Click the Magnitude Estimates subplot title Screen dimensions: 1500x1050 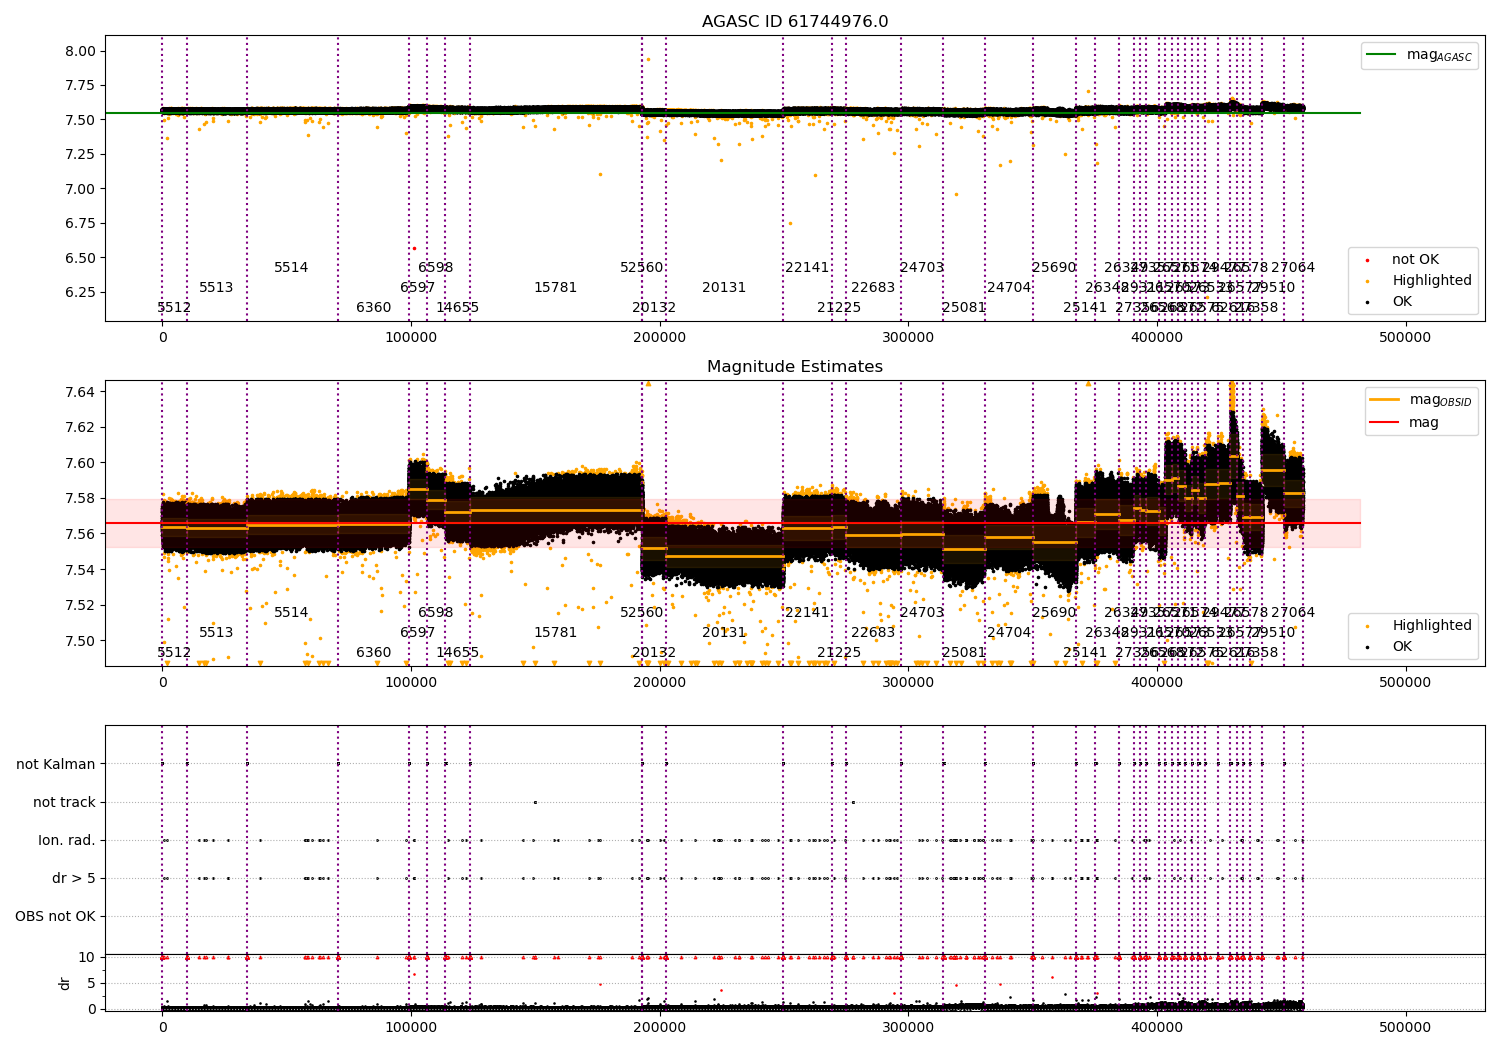pos(795,367)
